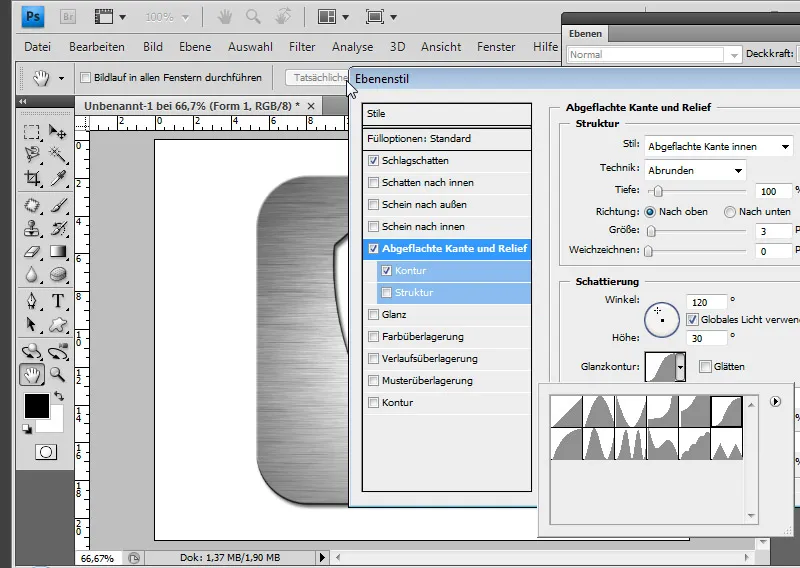This screenshot has width=800, height=568.
Task: Select the Zoom magnifier tool
Action: [58, 375]
